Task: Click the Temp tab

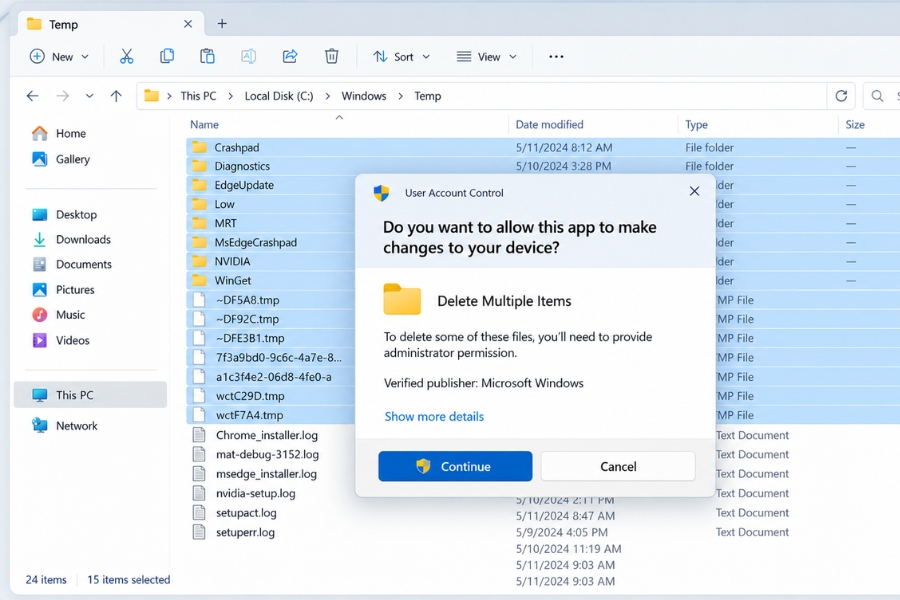Action: (x=112, y=24)
